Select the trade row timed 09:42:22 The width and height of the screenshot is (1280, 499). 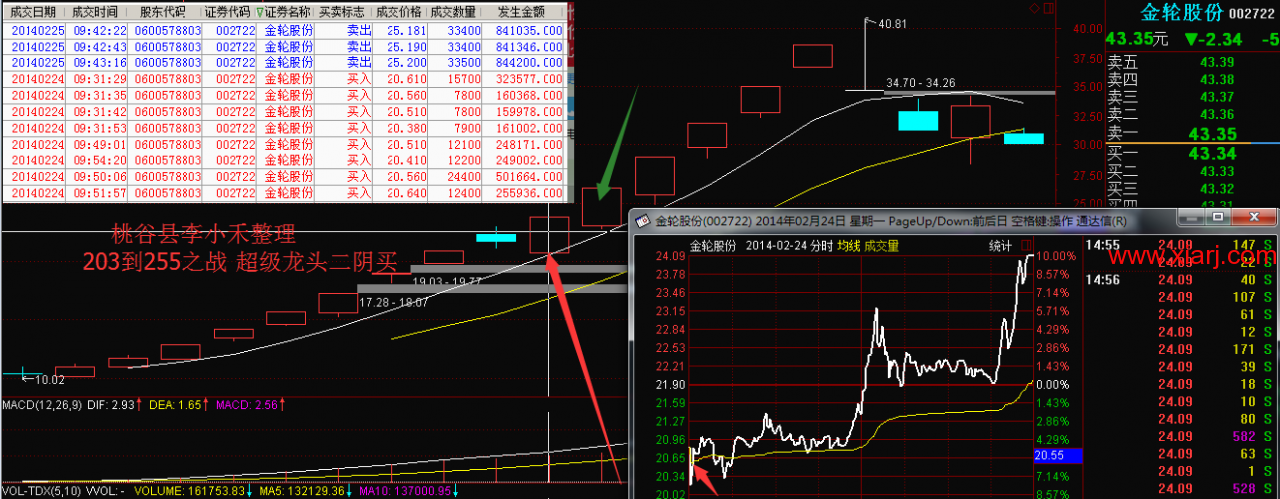(285, 30)
